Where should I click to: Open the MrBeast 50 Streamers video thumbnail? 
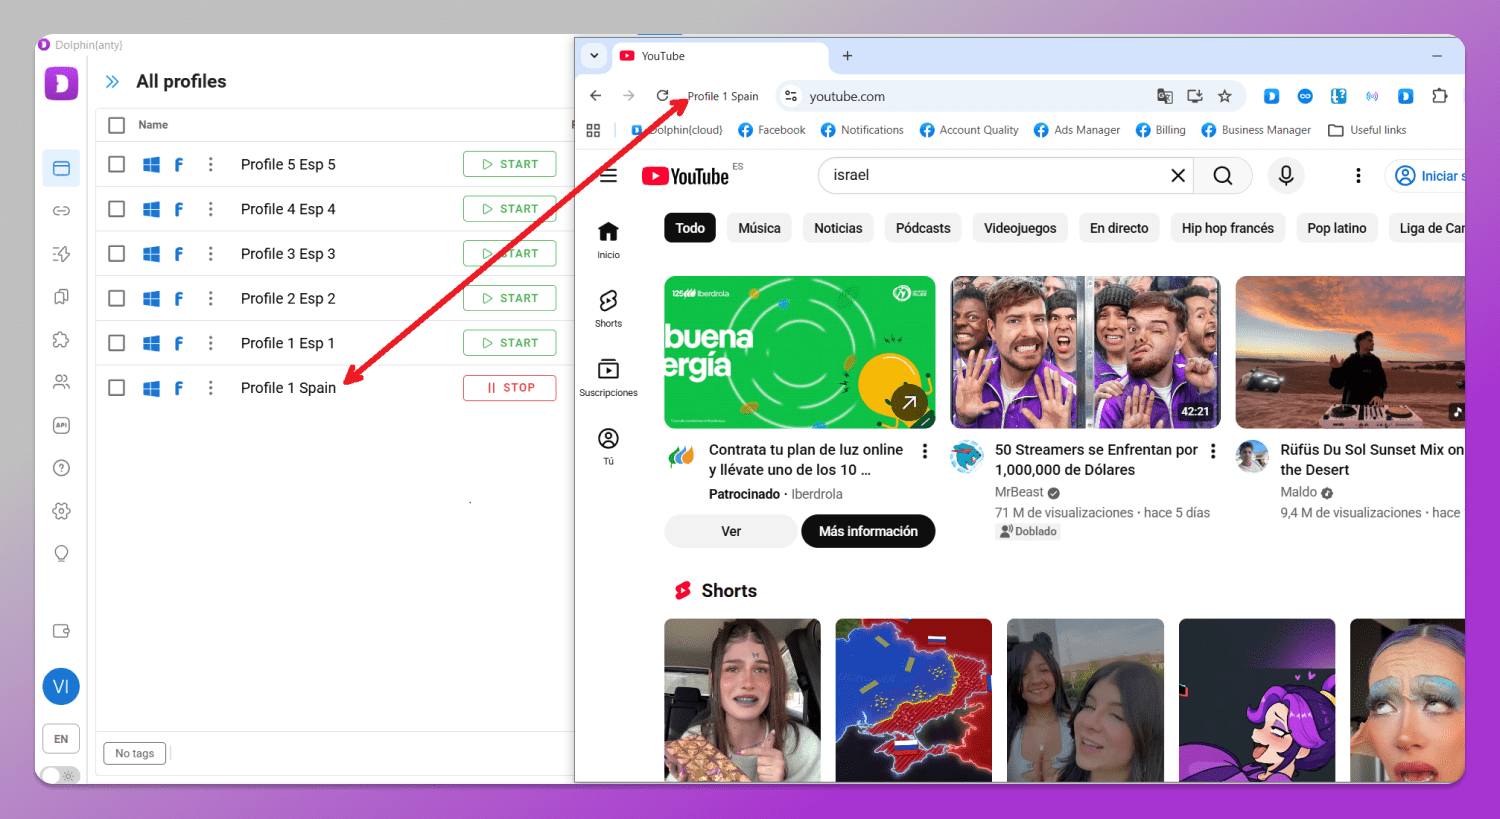click(x=1085, y=352)
